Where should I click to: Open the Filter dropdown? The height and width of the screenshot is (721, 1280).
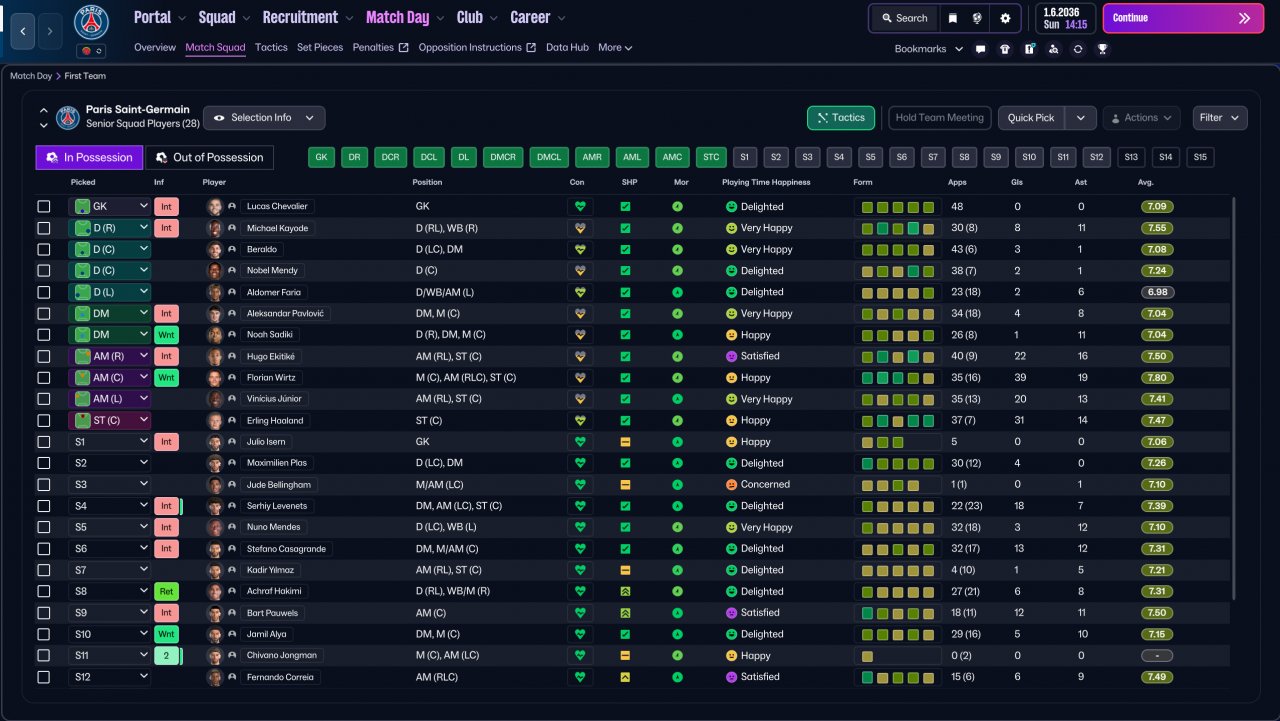[1220, 118]
